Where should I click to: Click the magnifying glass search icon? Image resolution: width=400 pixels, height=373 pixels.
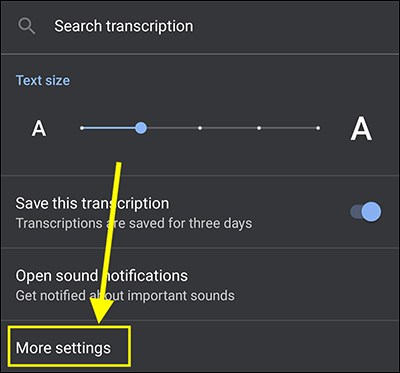pyautogui.click(x=27, y=26)
